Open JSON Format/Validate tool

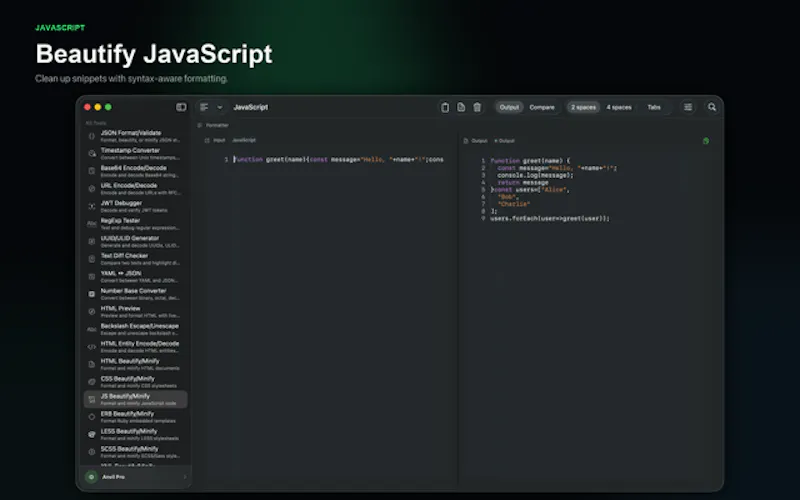click(135, 136)
